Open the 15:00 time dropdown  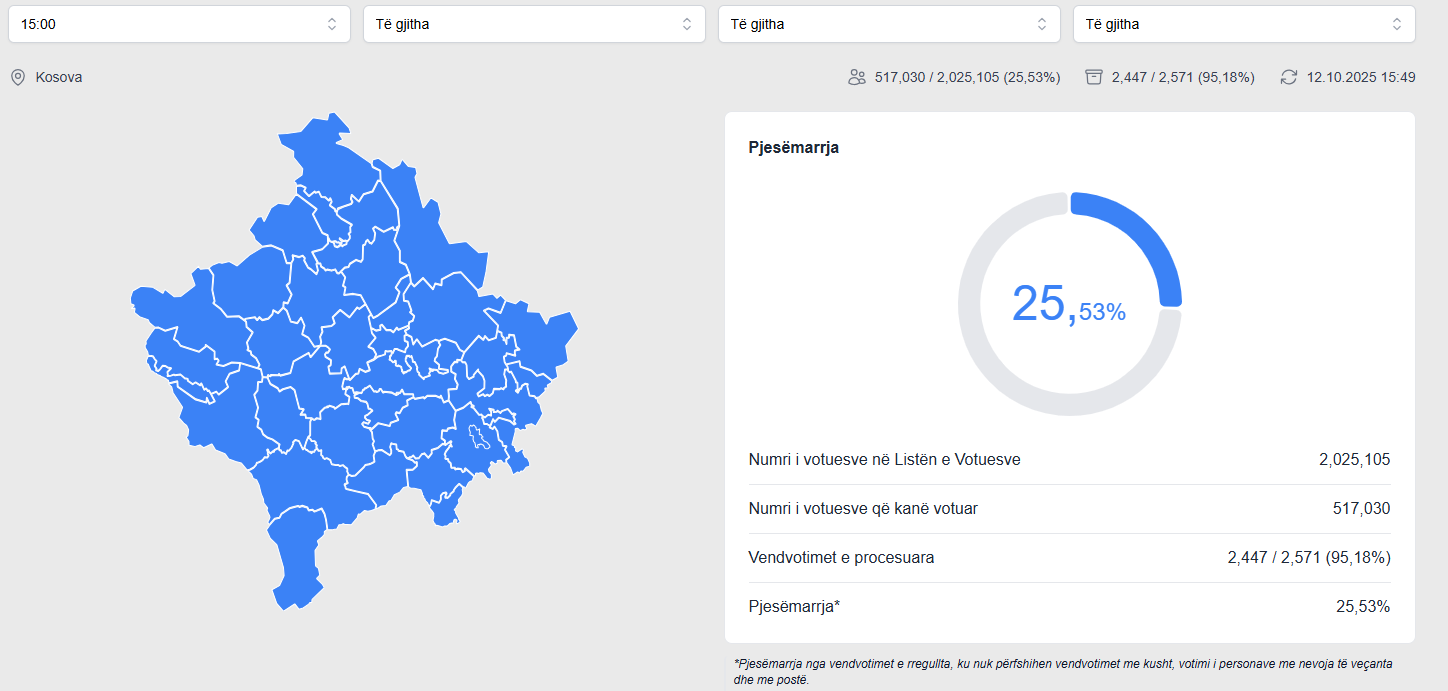[179, 24]
